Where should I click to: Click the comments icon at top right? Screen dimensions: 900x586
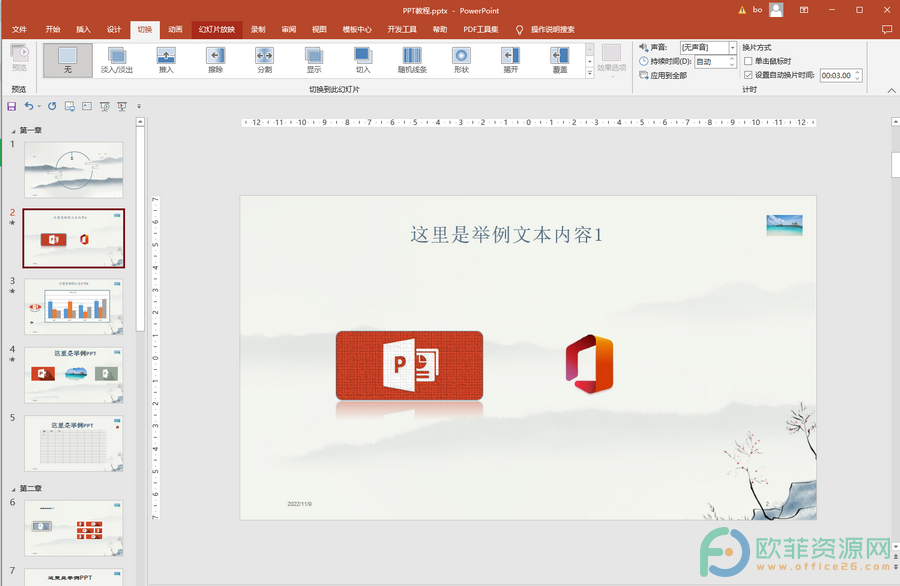coord(887,29)
